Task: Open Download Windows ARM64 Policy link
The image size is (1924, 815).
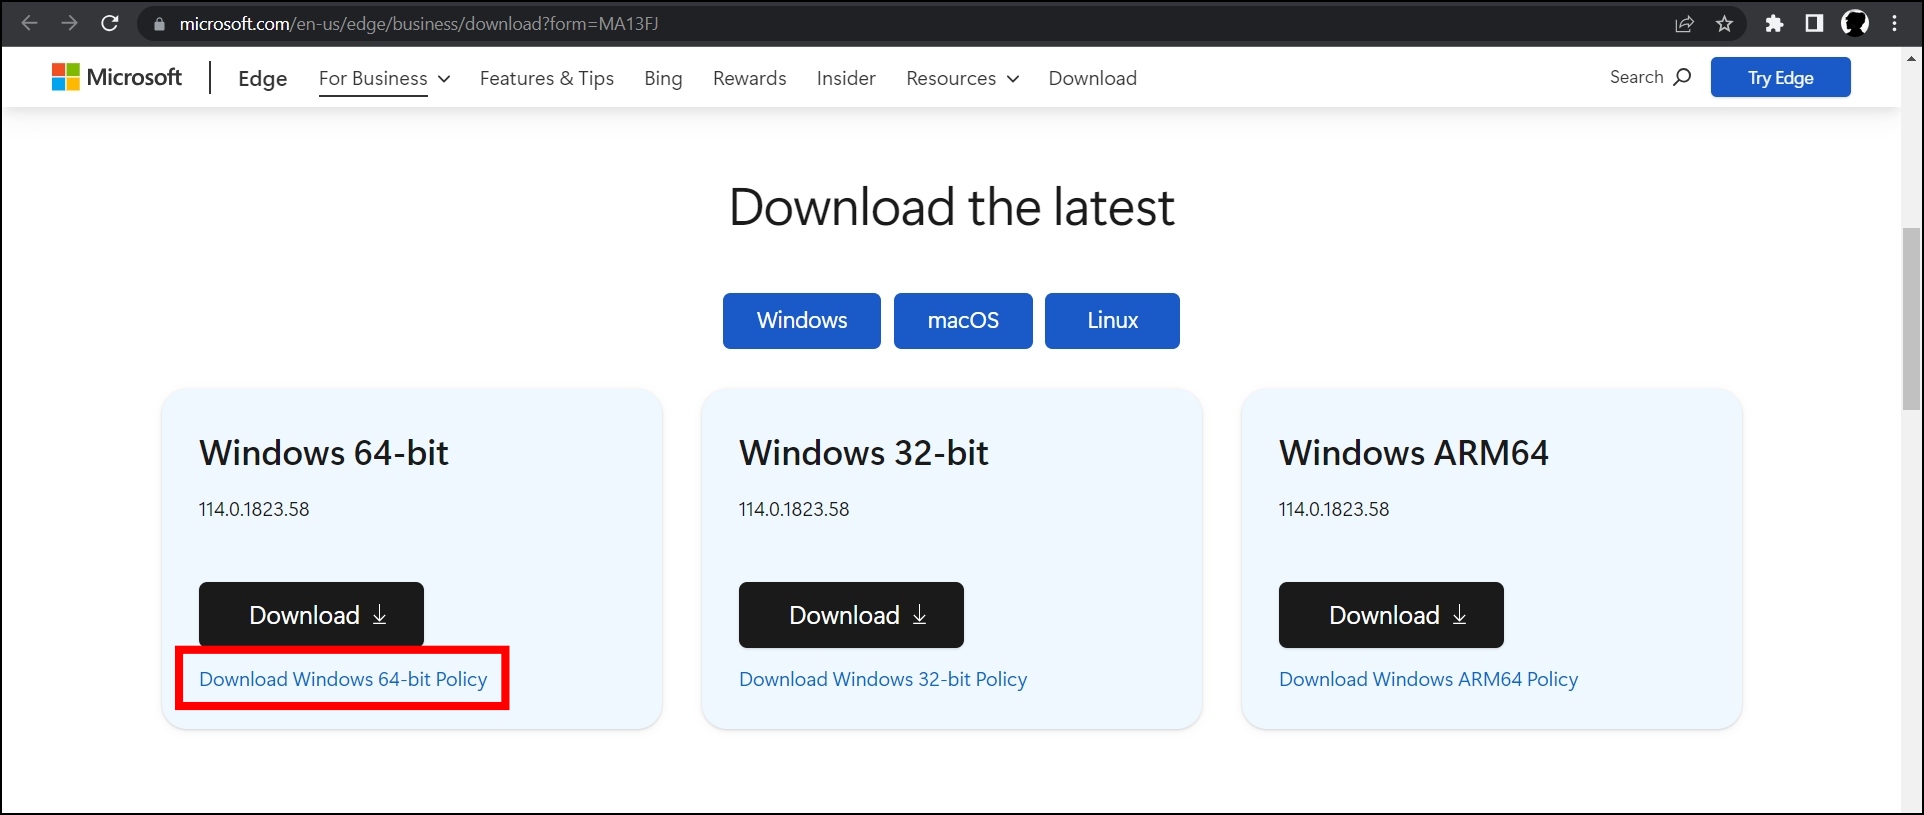Action: tap(1428, 679)
